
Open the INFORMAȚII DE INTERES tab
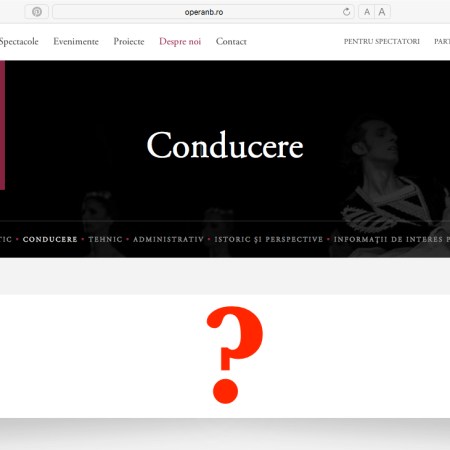[x=392, y=239]
